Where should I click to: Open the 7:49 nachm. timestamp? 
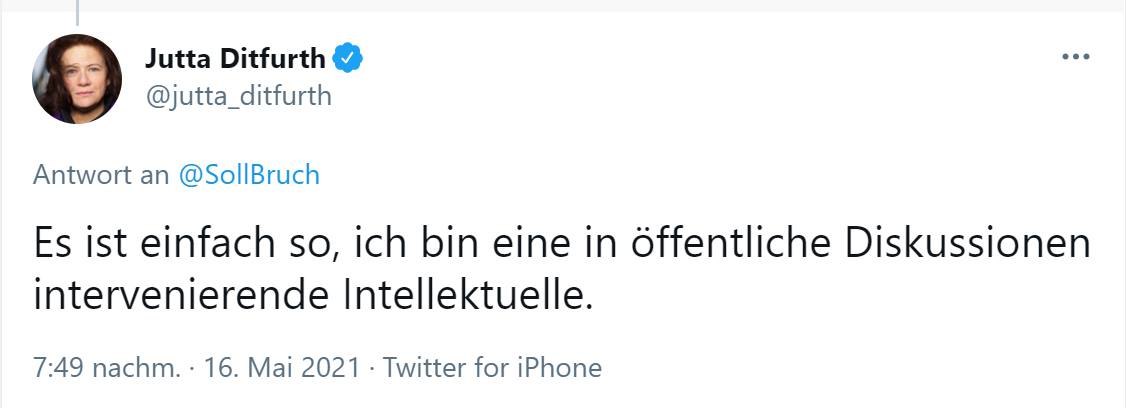(x=107, y=368)
